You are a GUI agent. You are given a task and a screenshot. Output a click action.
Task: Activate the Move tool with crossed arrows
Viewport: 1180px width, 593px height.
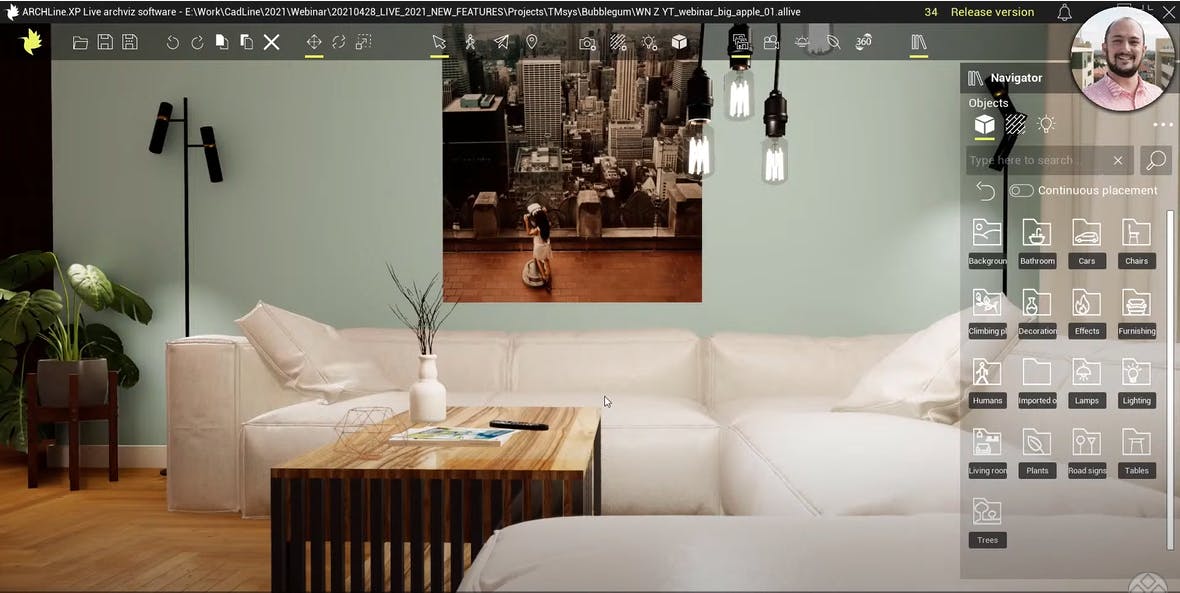pyautogui.click(x=314, y=42)
